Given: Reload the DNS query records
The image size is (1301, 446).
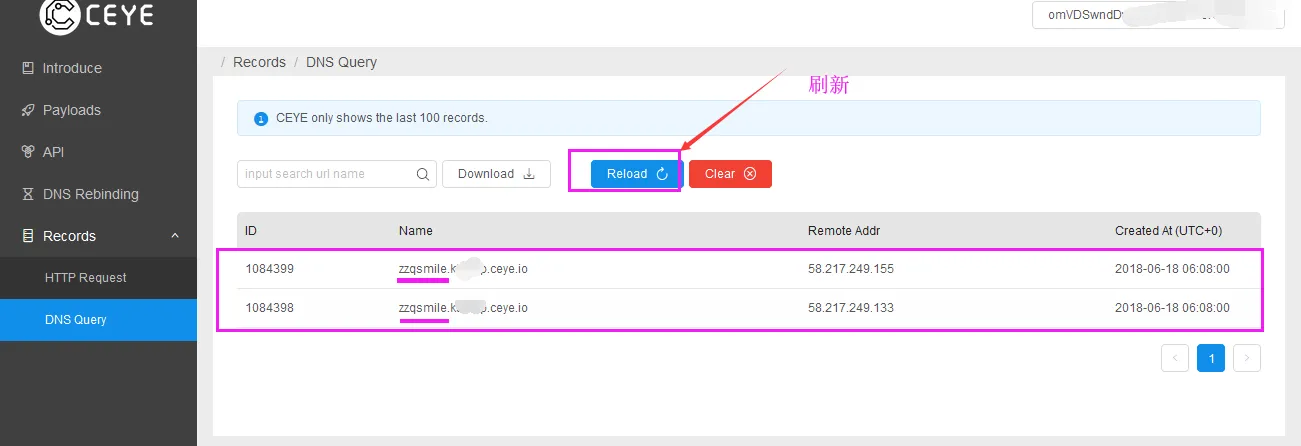Looking at the screenshot, I should [x=636, y=174].
